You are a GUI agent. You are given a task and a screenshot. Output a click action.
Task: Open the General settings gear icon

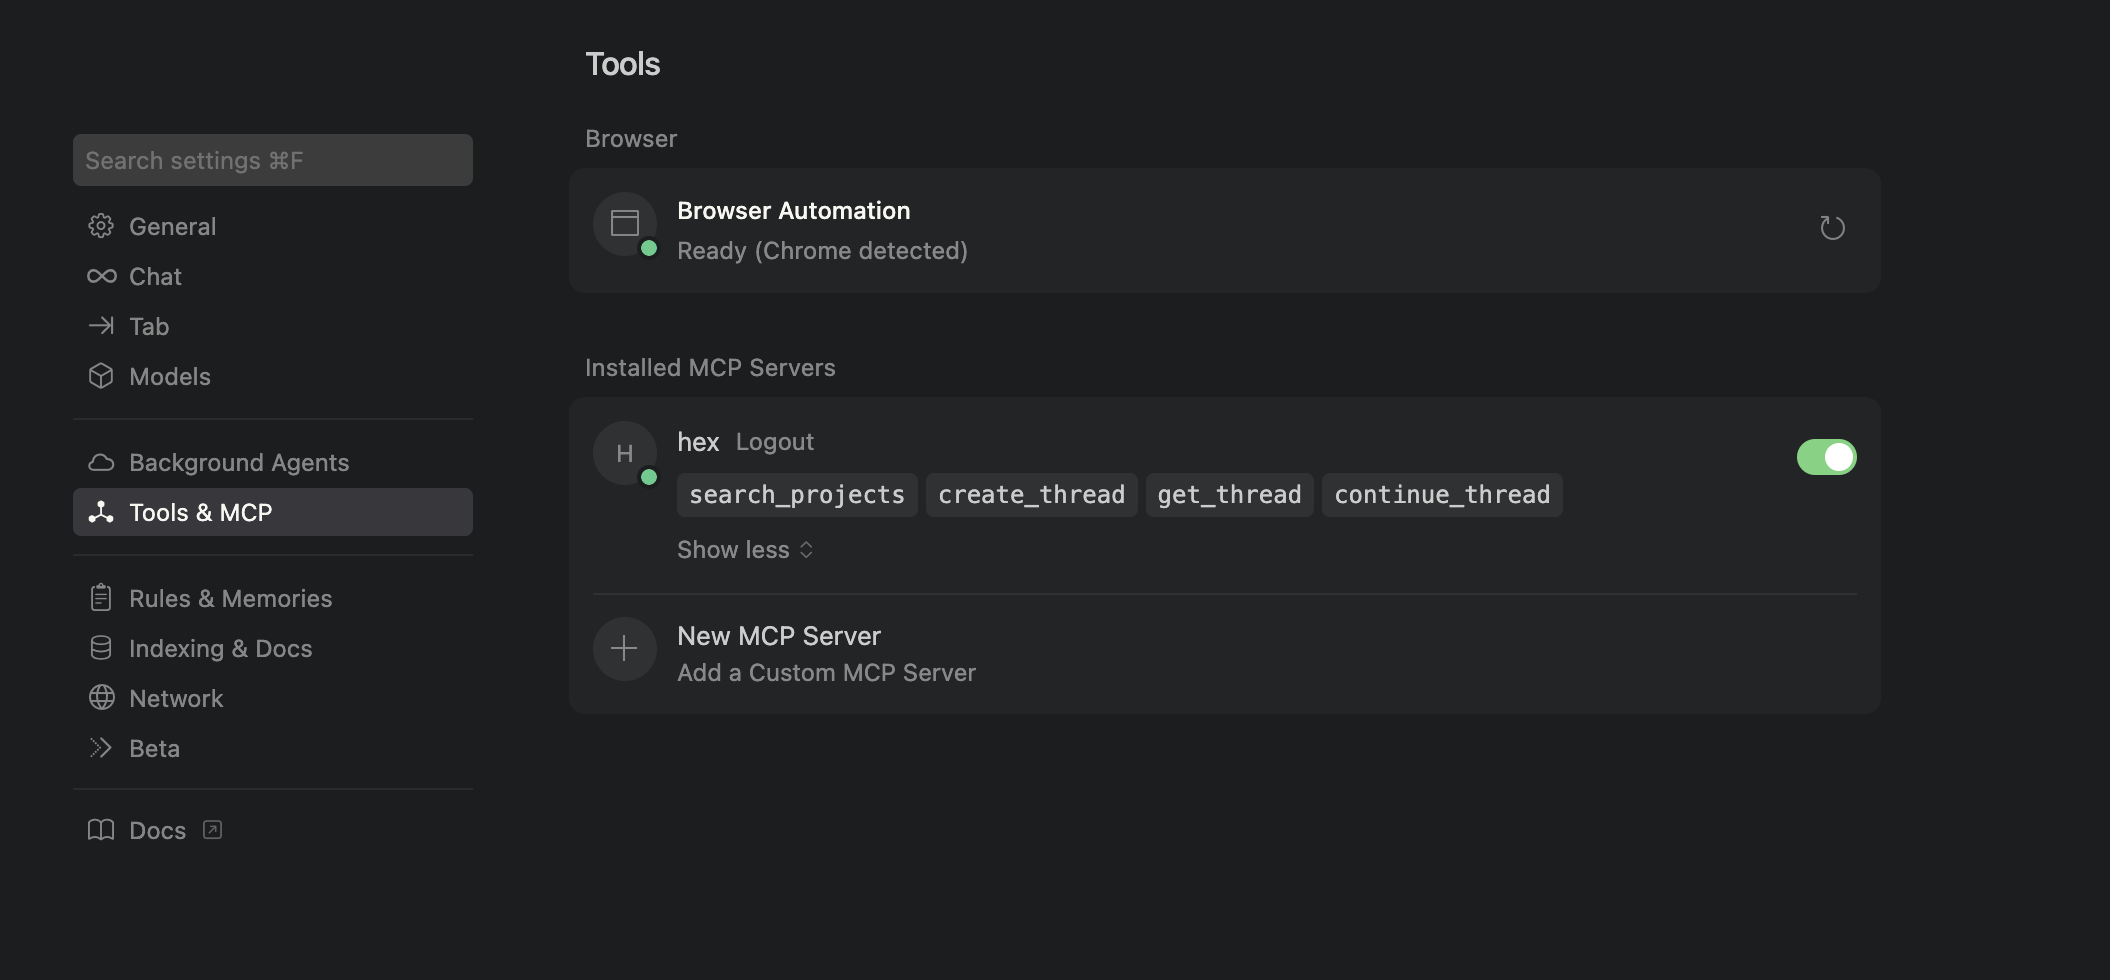(x=101, y=226)
